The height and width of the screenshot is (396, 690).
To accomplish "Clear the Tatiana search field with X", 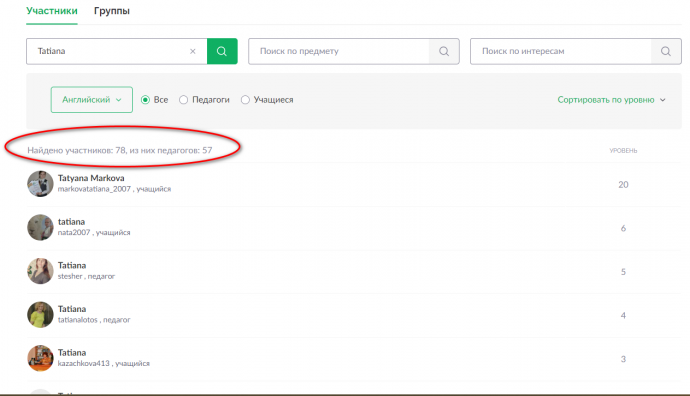I will point(193,51).
